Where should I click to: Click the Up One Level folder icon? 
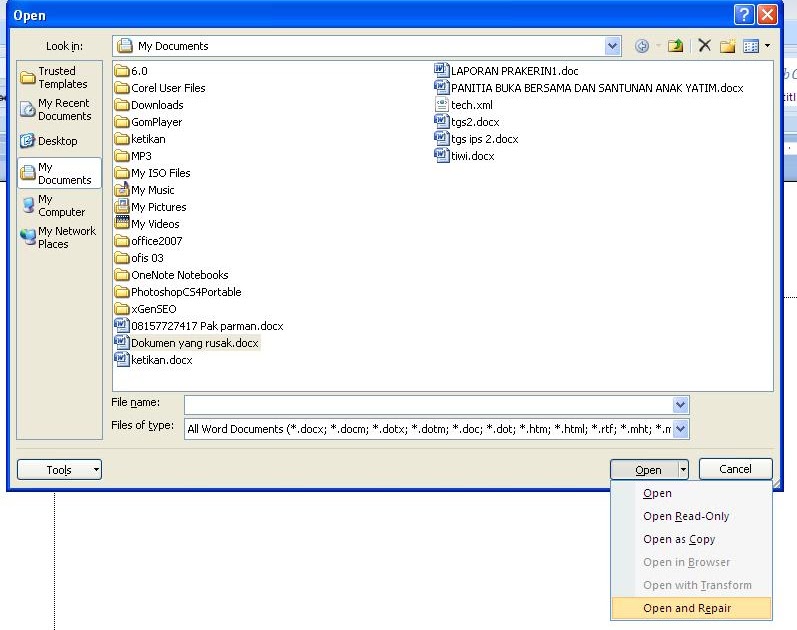pyautogui.click(x=676, y=46)
